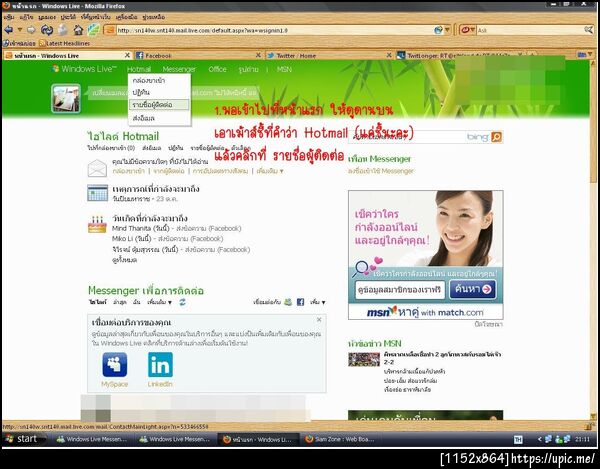Viewport: 600px width, 469px height.
Task: Expand the เพิ่มเติม dropdown under Hotmail highlights
Action: pyautogui.click(x=270, y=171)
